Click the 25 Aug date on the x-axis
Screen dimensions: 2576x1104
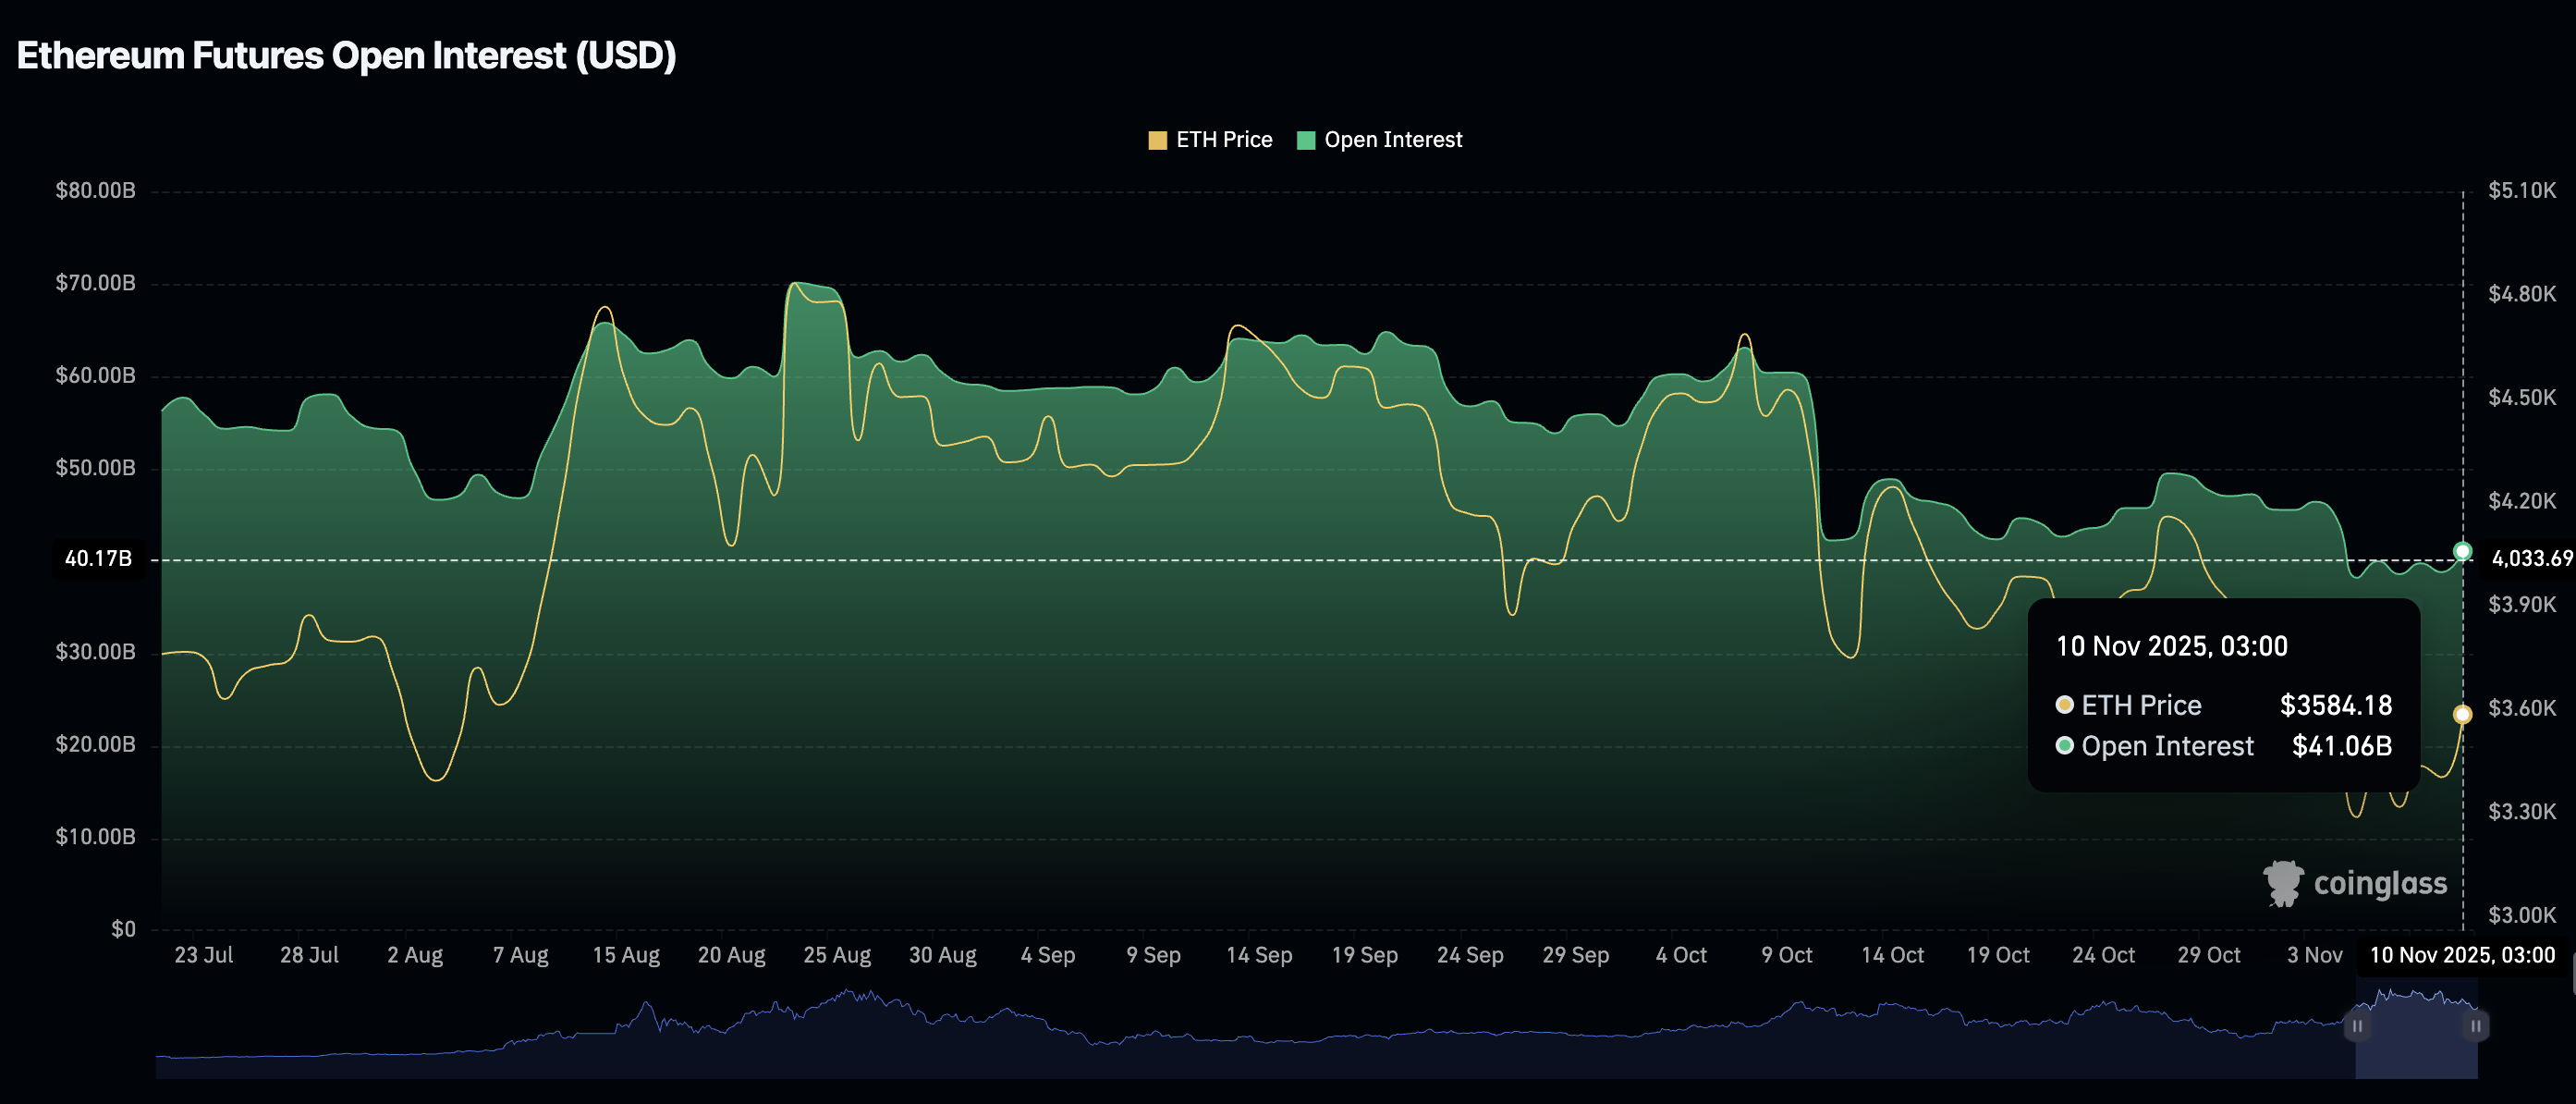tap(837, 955)
